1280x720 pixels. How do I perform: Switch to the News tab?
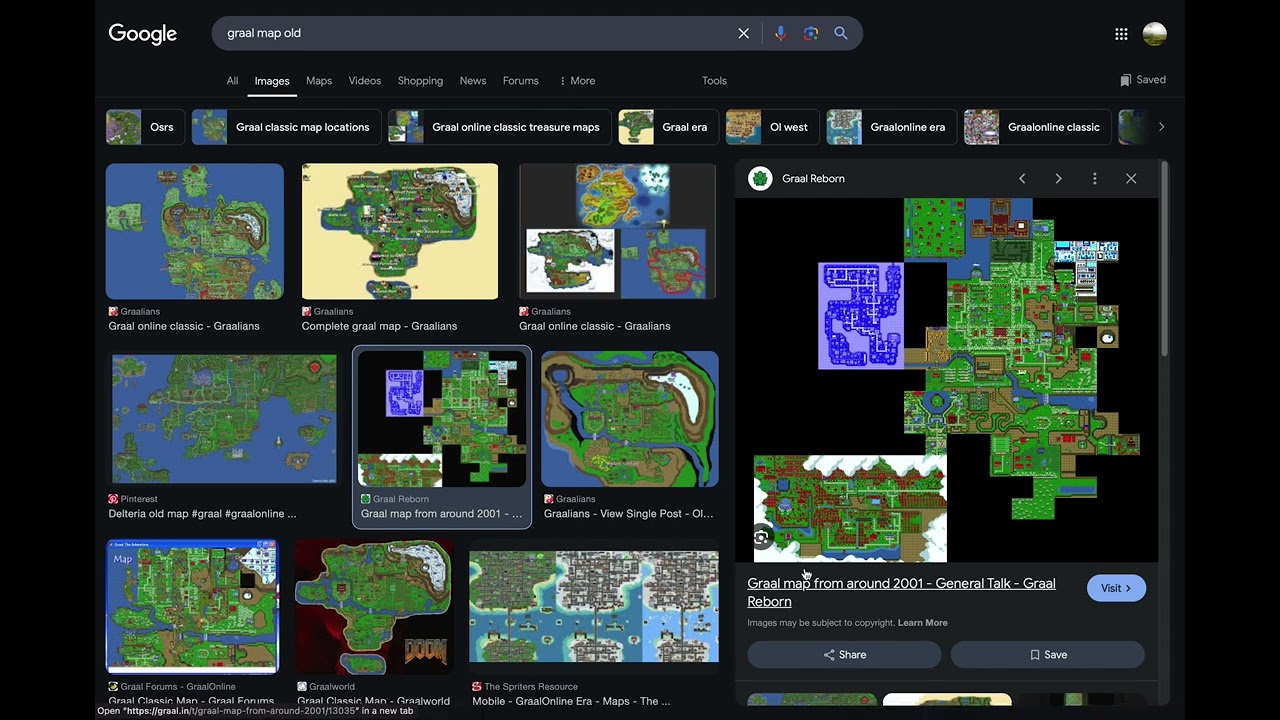coord(473,81)
